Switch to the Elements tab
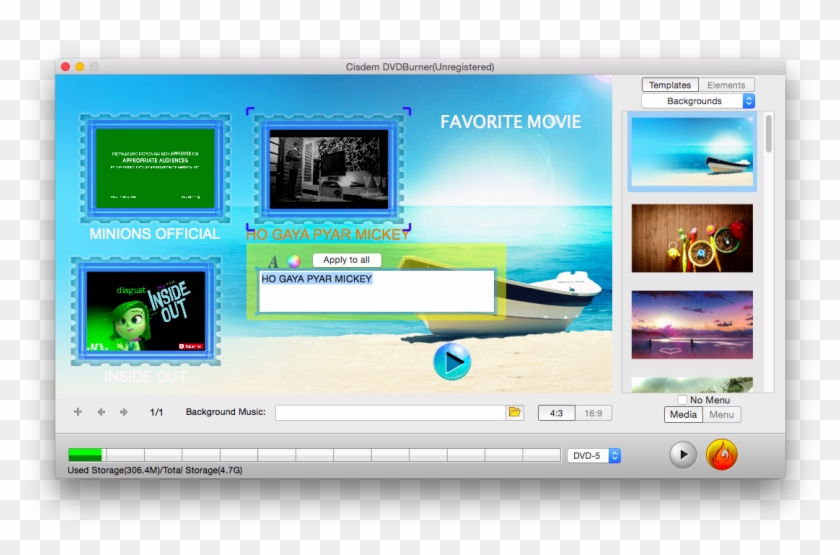Screen dimensions: 840x555 coord(726,85)
